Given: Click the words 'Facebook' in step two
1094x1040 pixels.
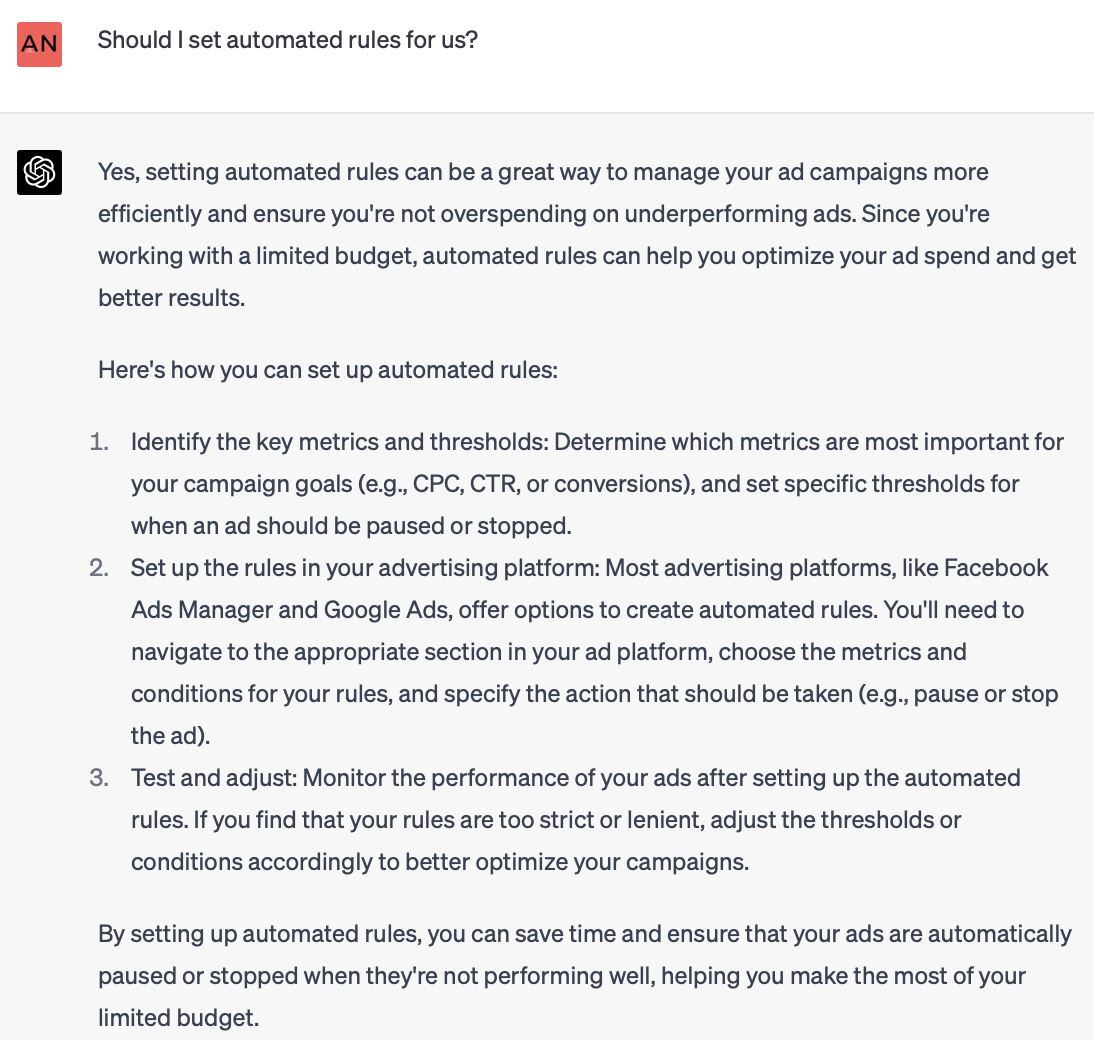Looking at the screenshot, I should (996, 568).
